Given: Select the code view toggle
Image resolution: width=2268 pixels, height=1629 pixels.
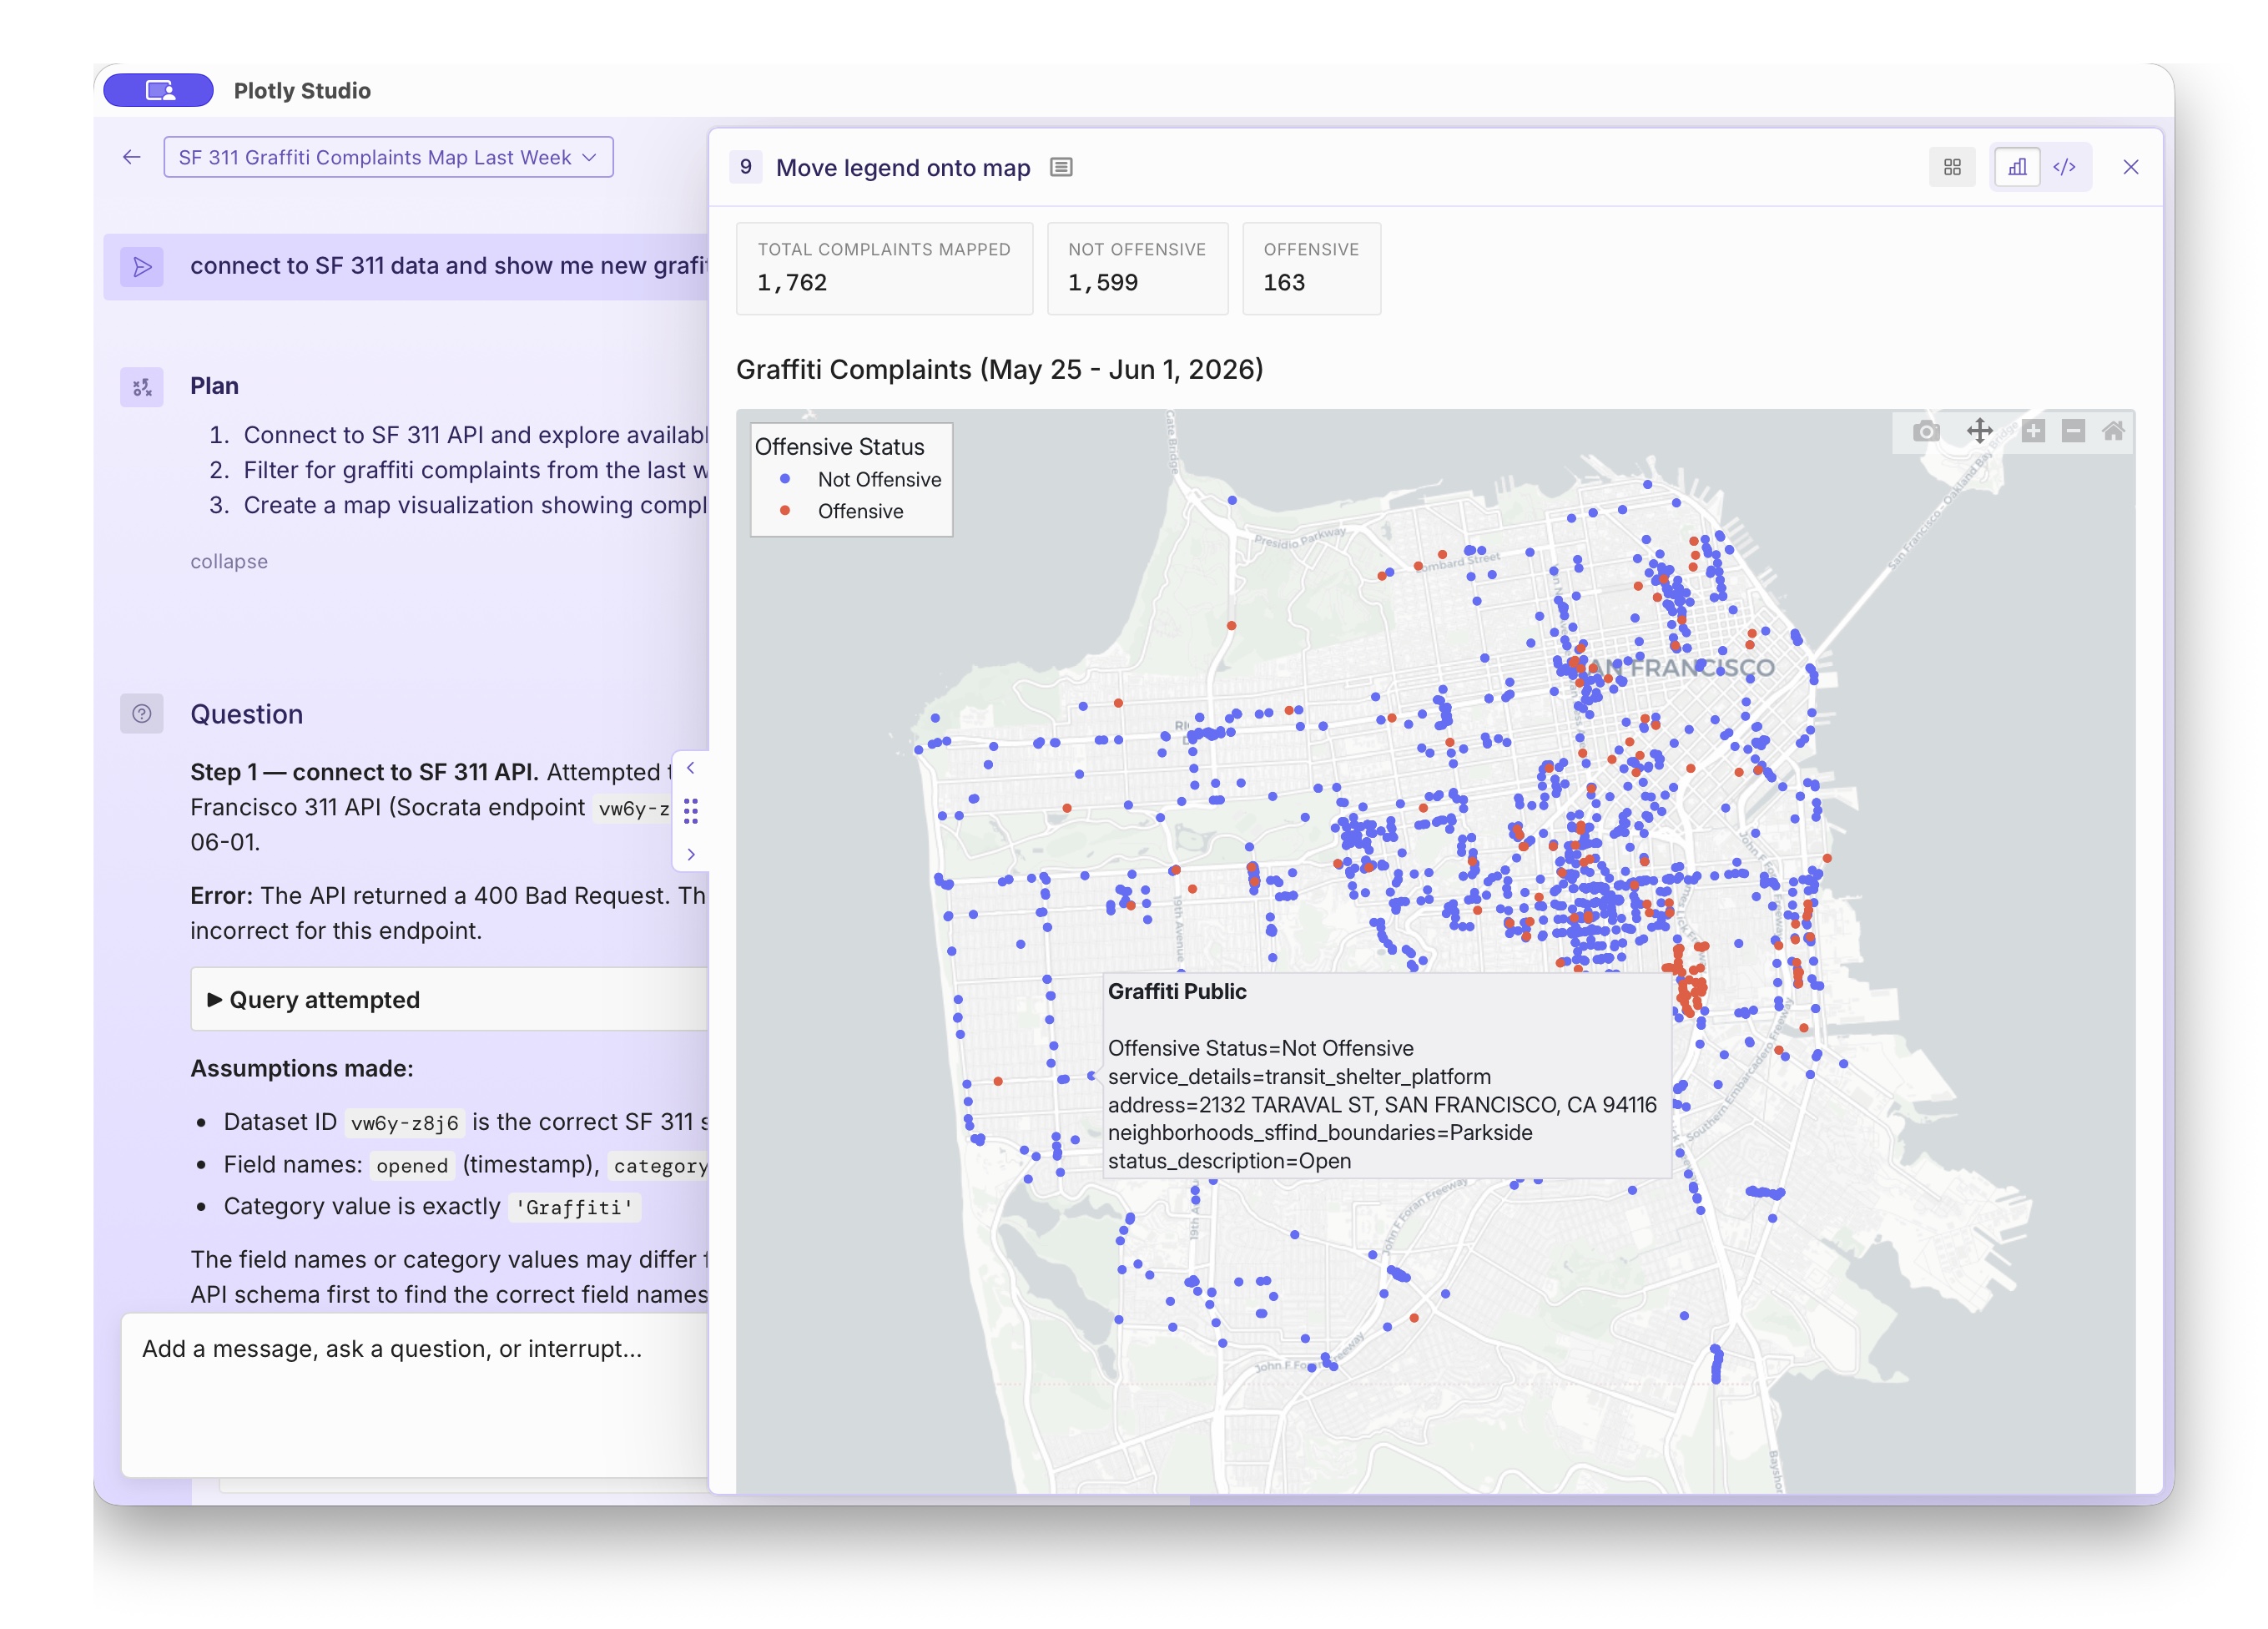Looking at the screenshot, I should pos(2064,167).
